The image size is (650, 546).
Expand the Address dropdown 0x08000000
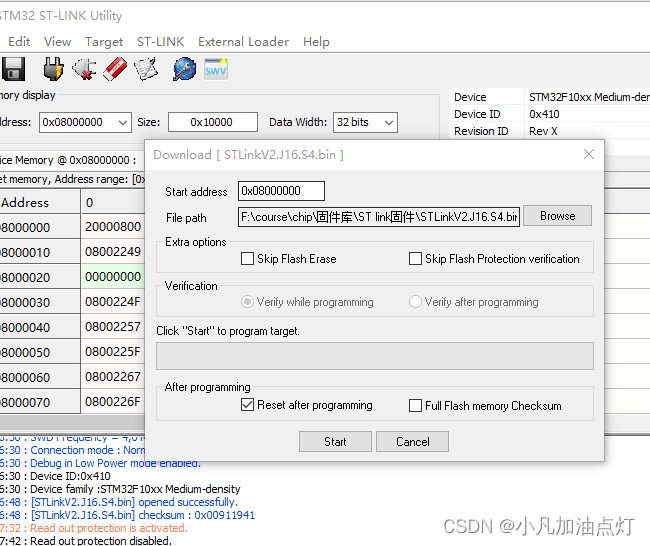point(122,122)
